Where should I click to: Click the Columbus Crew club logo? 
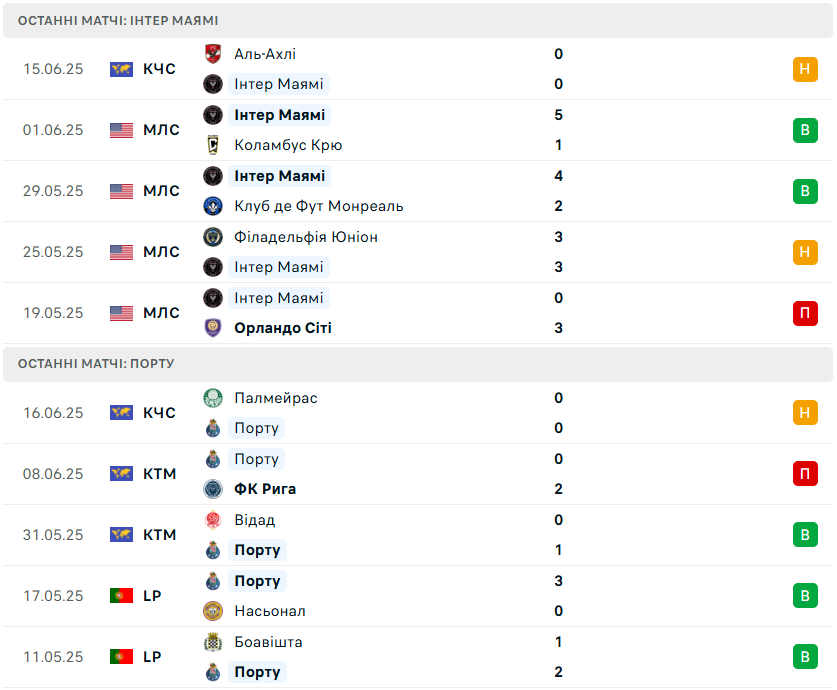click(213, 145)
